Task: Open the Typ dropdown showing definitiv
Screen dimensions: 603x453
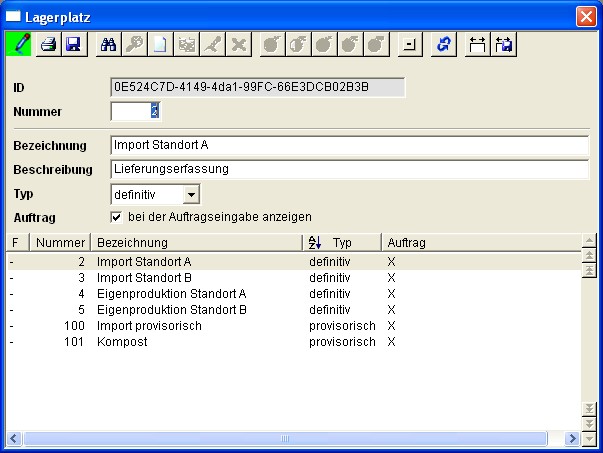Action: [x=191, y=195]
